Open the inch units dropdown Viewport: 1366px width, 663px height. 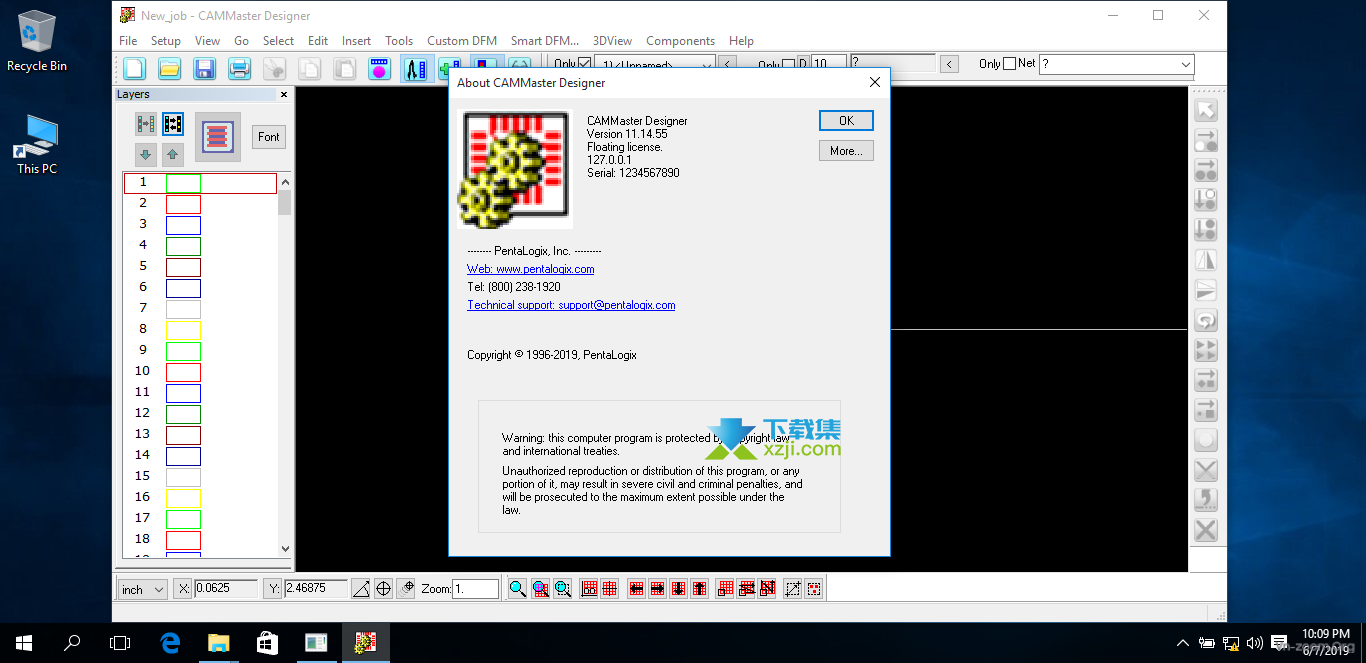tap(142, 589)
